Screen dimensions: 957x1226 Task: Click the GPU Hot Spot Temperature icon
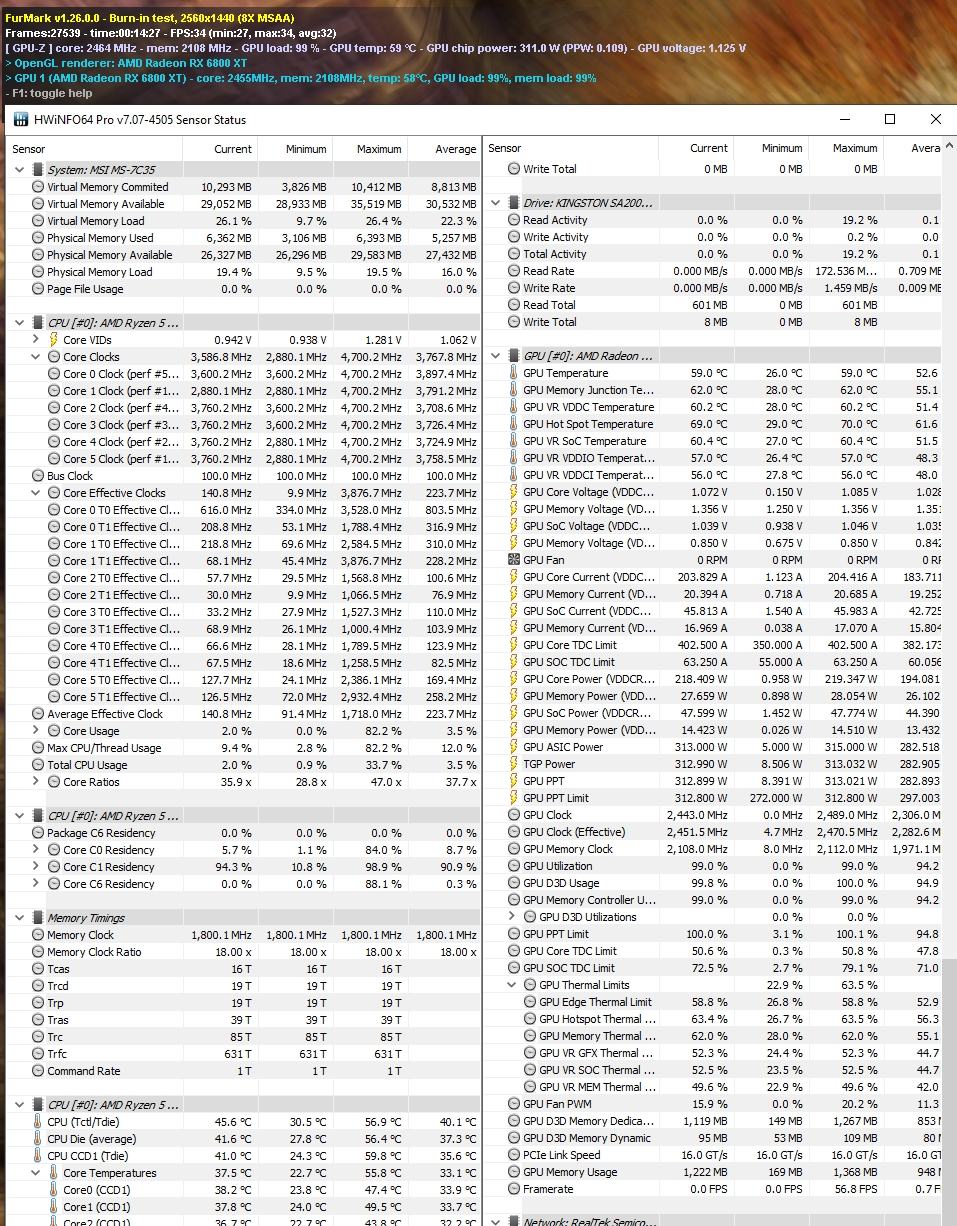[x=514, y=424]
